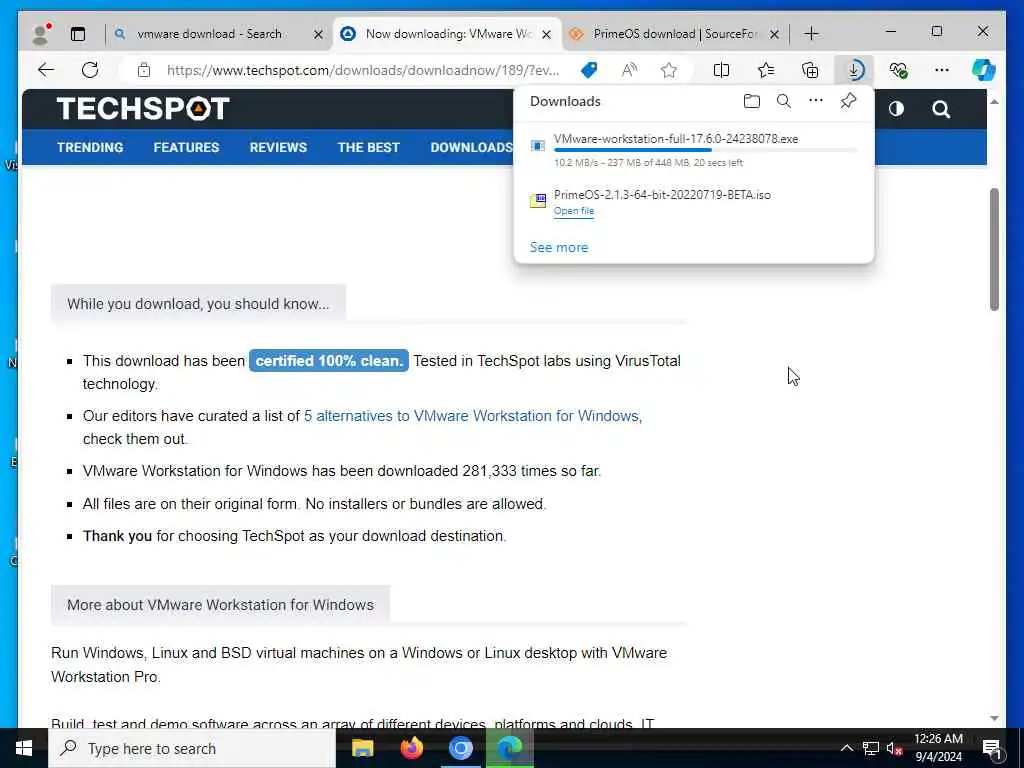Toggle the Downloads toolbar button
1024x768 pixels.
point(854,70)
